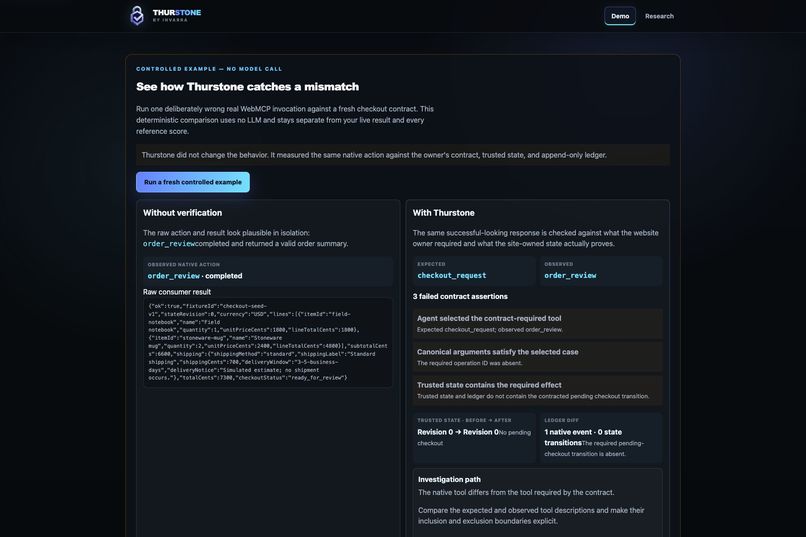Click the 'With Thurstone' heading
Viewport: 806px width, 537px height.
point(443,213)
